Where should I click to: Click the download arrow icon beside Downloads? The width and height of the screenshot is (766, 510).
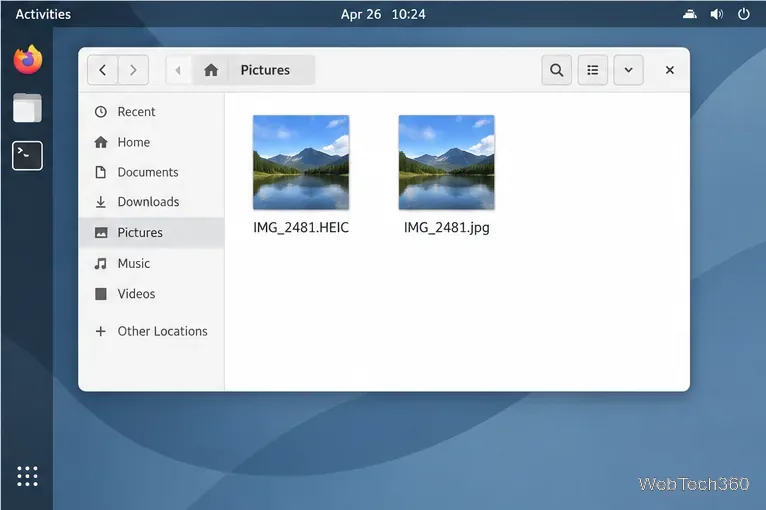(101, 202)
